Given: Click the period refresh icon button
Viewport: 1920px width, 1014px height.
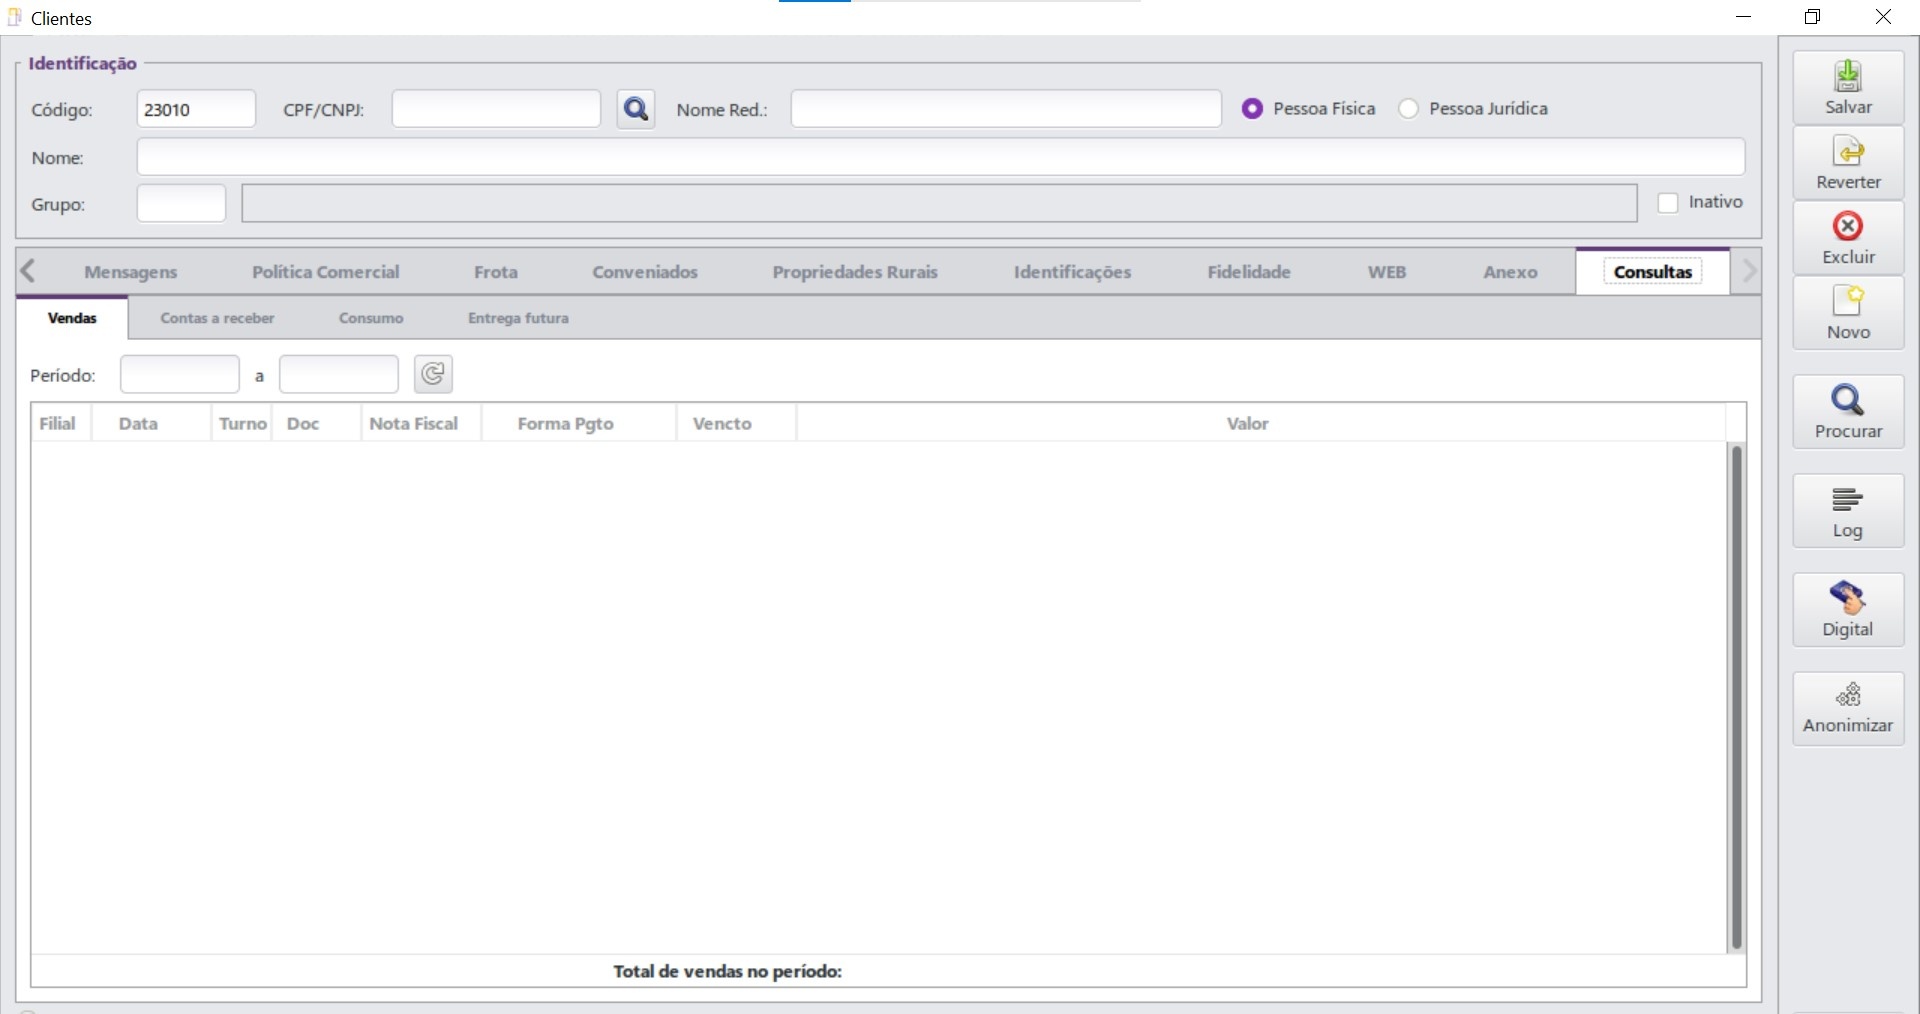Looking at the screenshot, I should (x=433, y=374).
